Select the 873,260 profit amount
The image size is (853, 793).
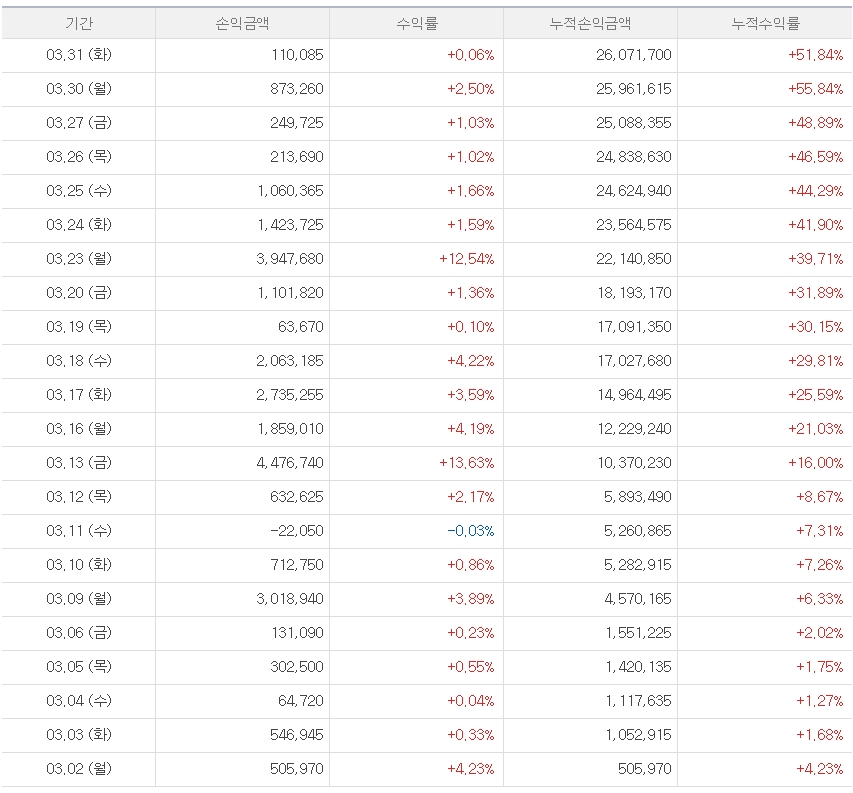(296, 89)
